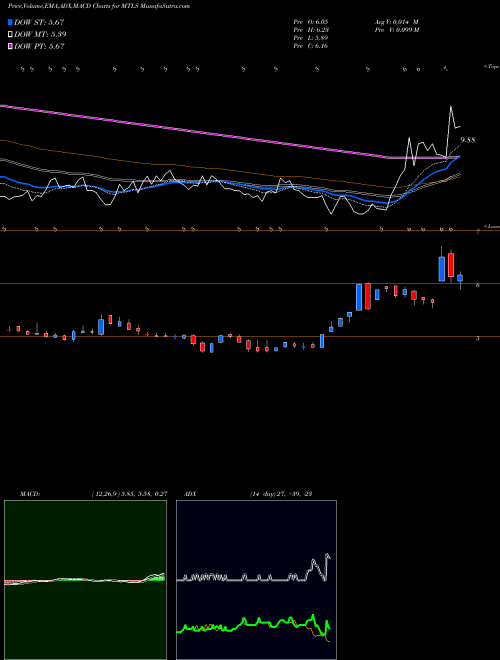This screenshot has height=660, width=500.
Task: Click the blue DOW ST legend swatch
Action: (x=11, y=22)
